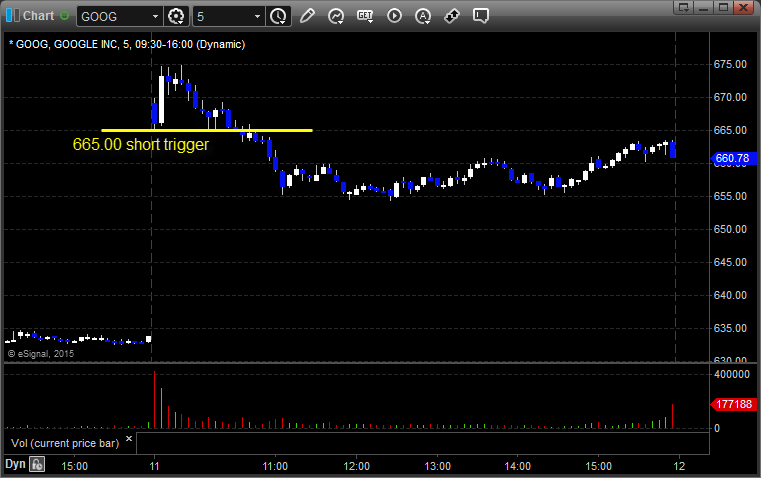Close the chart window
The width and height of the screenshot is (761, 478).
(x=743, y=7)
